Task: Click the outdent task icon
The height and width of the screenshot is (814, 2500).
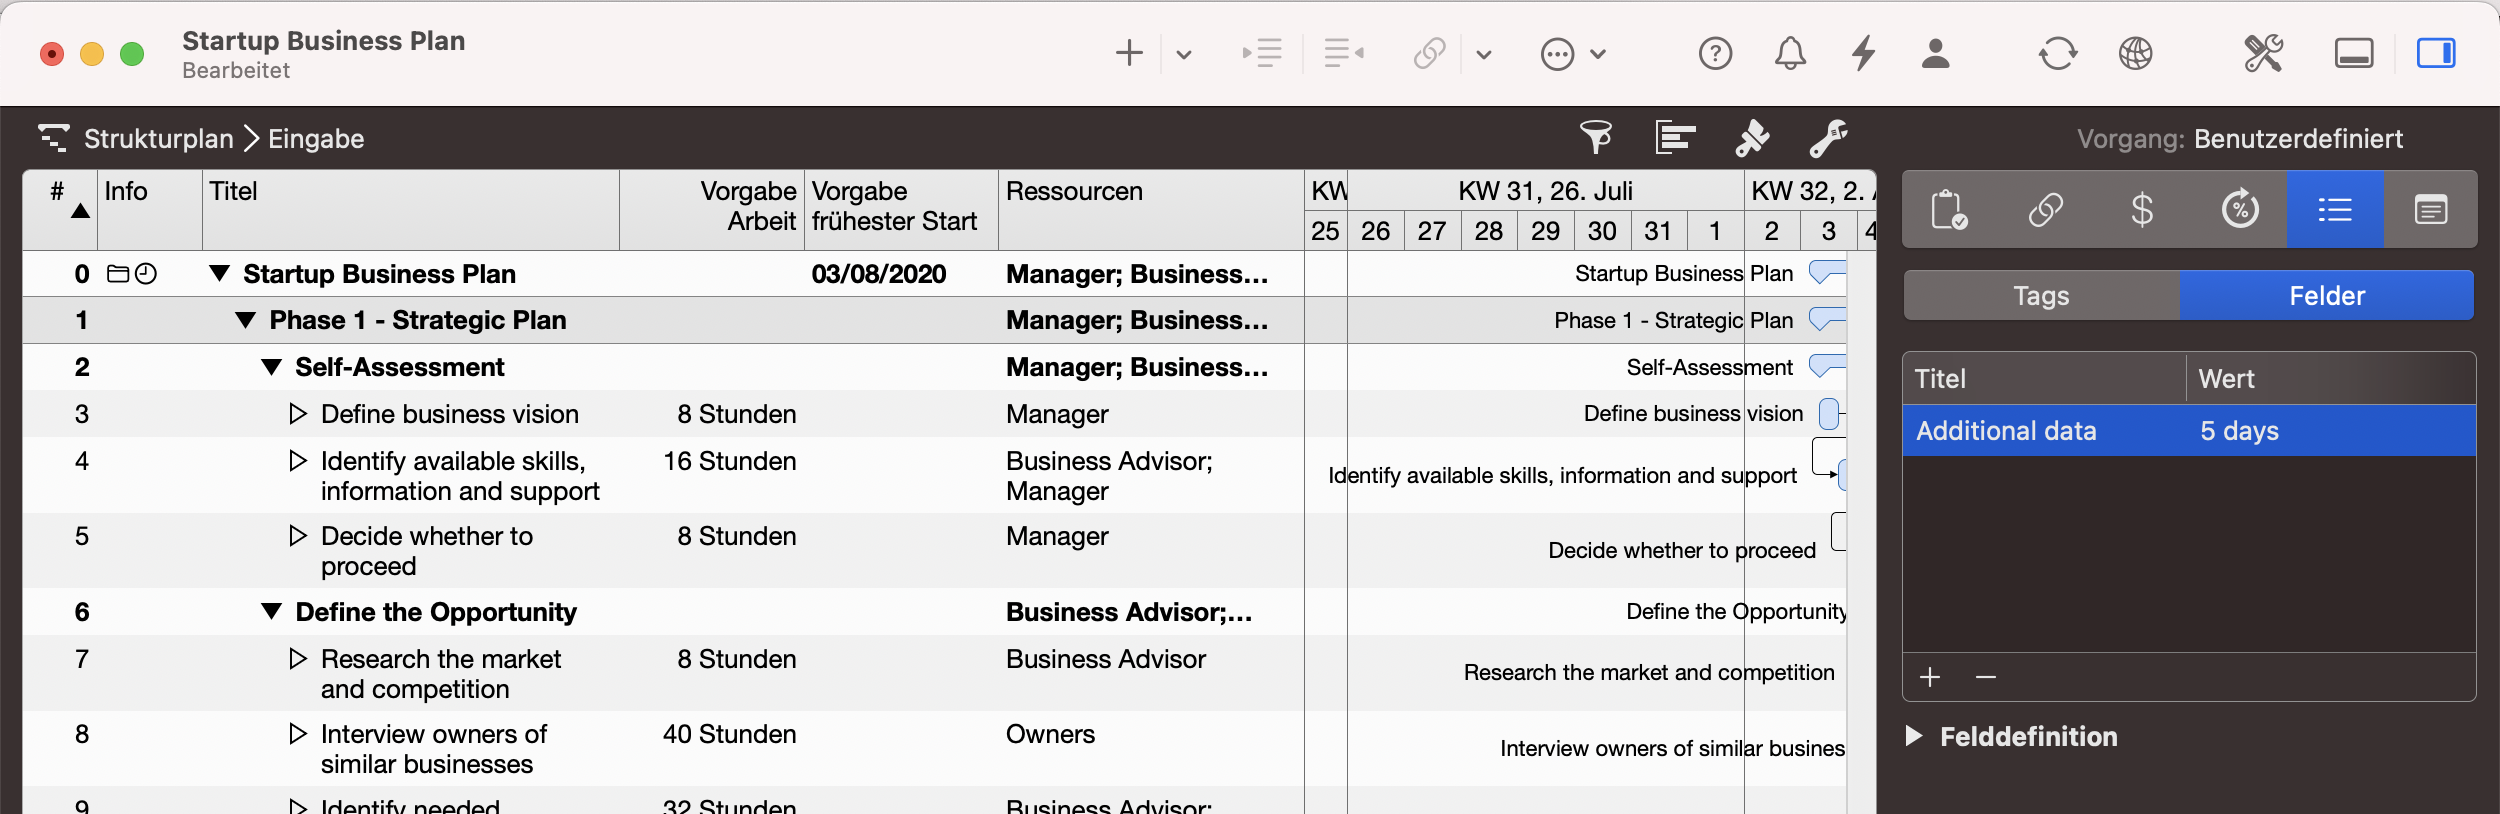Action: coord(1343,53)
